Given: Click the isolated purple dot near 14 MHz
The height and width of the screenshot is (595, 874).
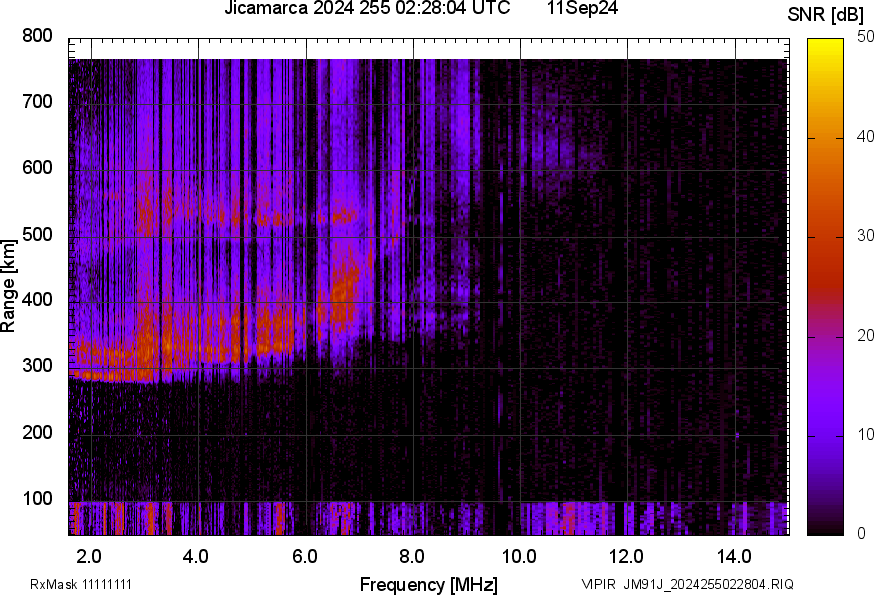Looking at the screenshot, I should pyautogui.click(x=737, y=435).
